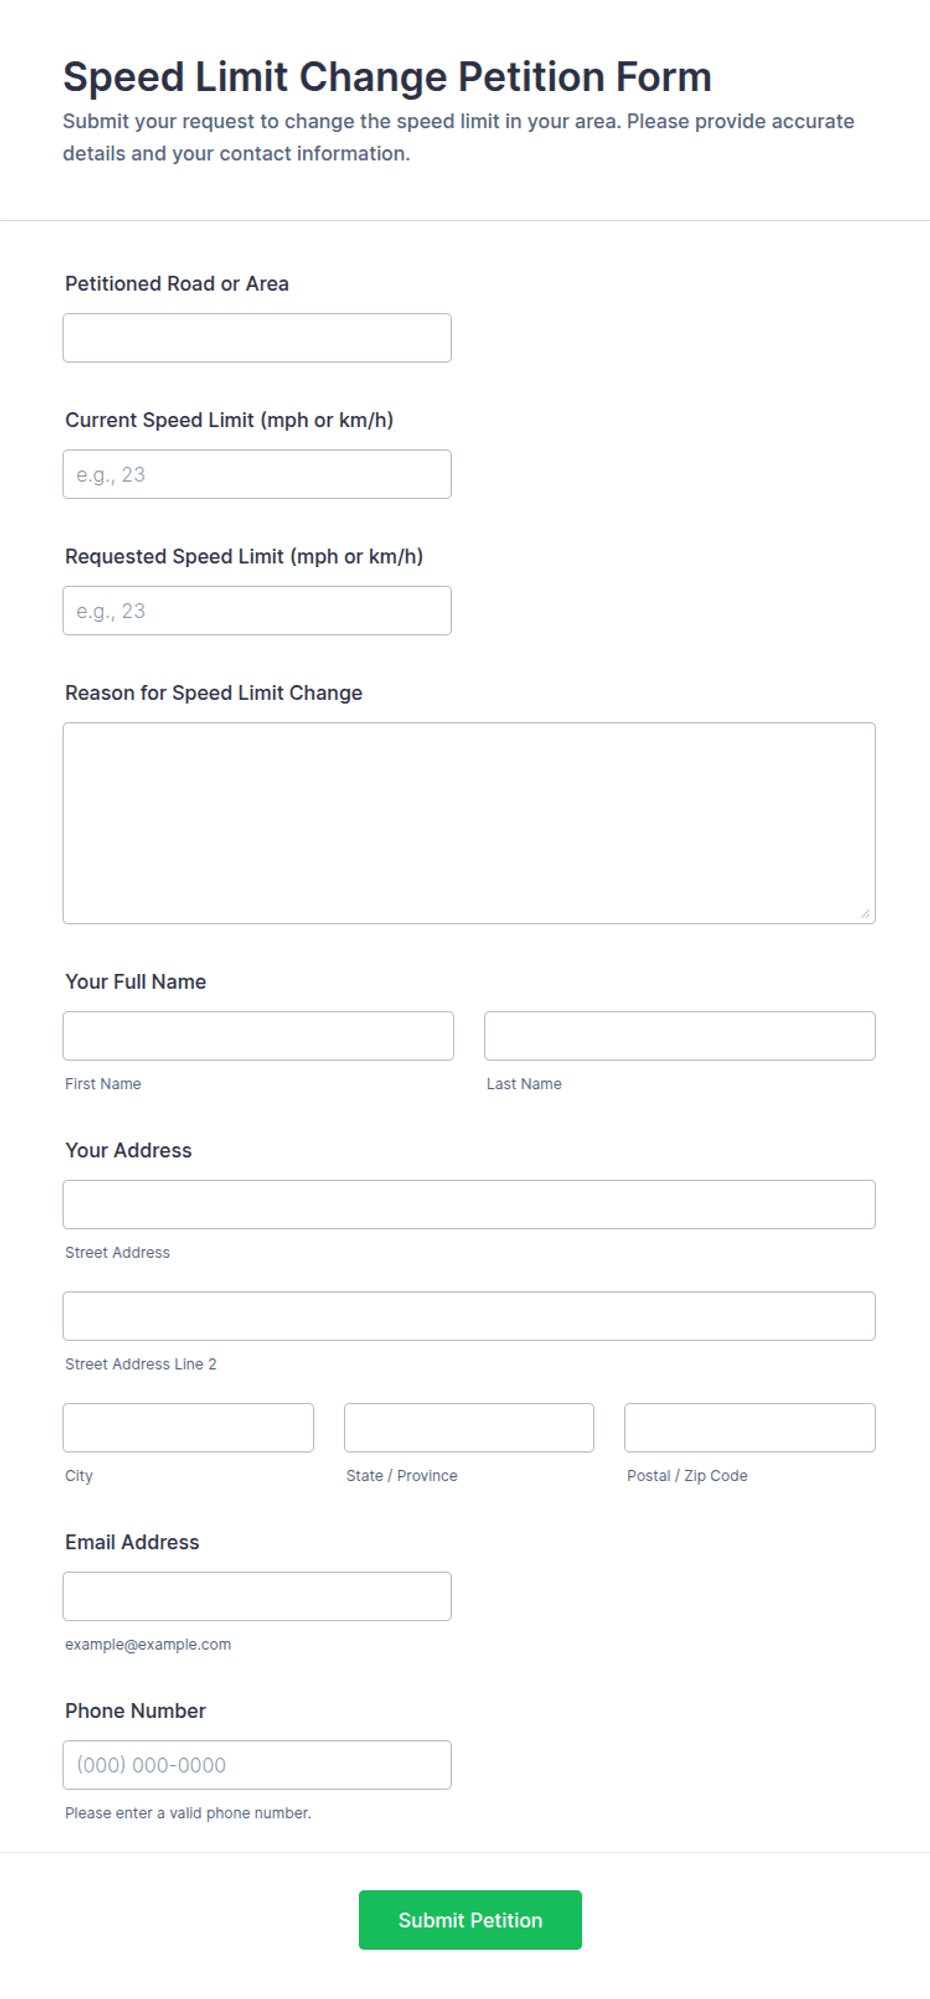Click the Email Address label
The width and height of the screenshot is (930, 1999).
pyautogui.click(x=132, y=1542)
